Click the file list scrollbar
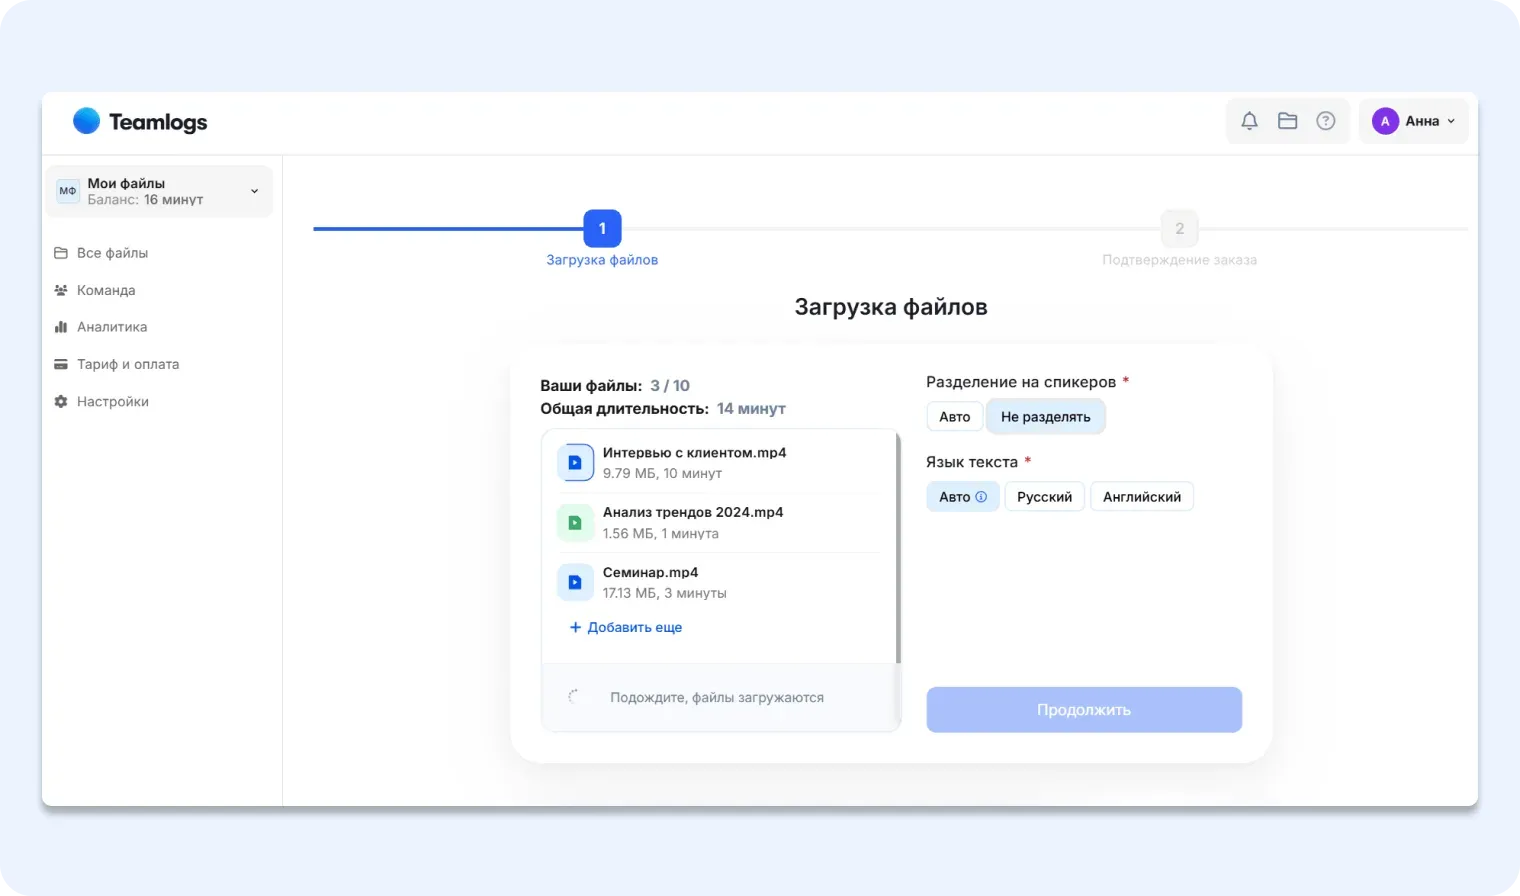 (x=898, y=548)
